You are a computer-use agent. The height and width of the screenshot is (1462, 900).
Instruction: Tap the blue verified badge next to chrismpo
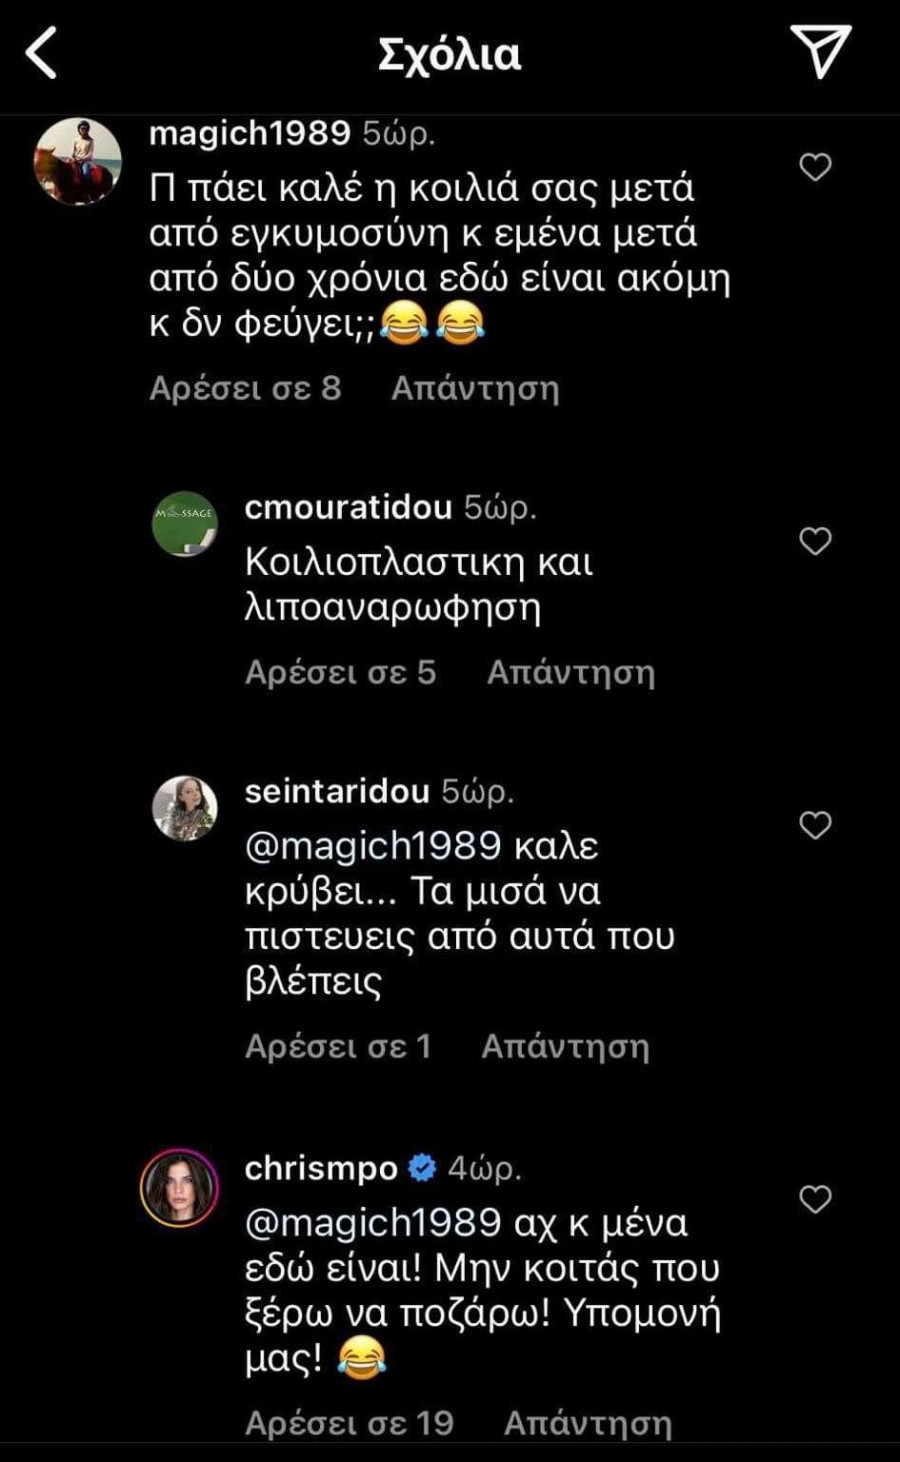click(423, 1168)
